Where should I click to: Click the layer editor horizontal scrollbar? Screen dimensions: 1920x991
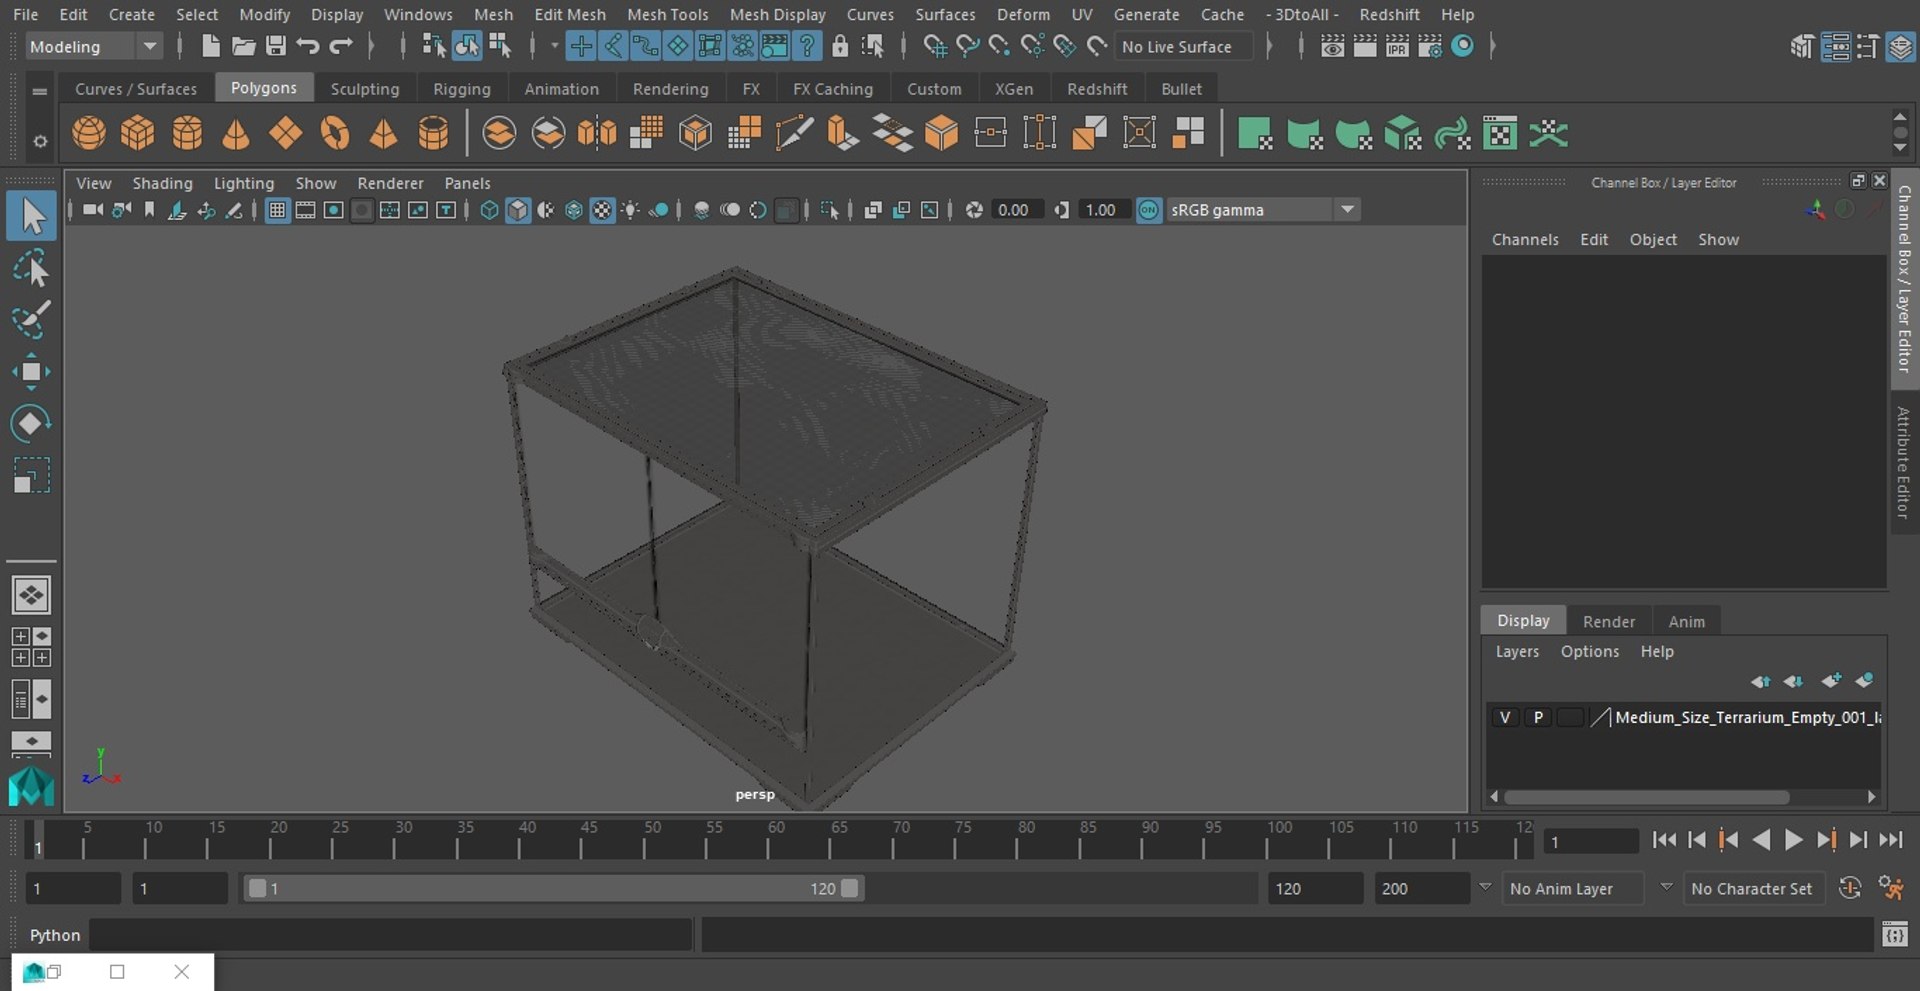1646,797
